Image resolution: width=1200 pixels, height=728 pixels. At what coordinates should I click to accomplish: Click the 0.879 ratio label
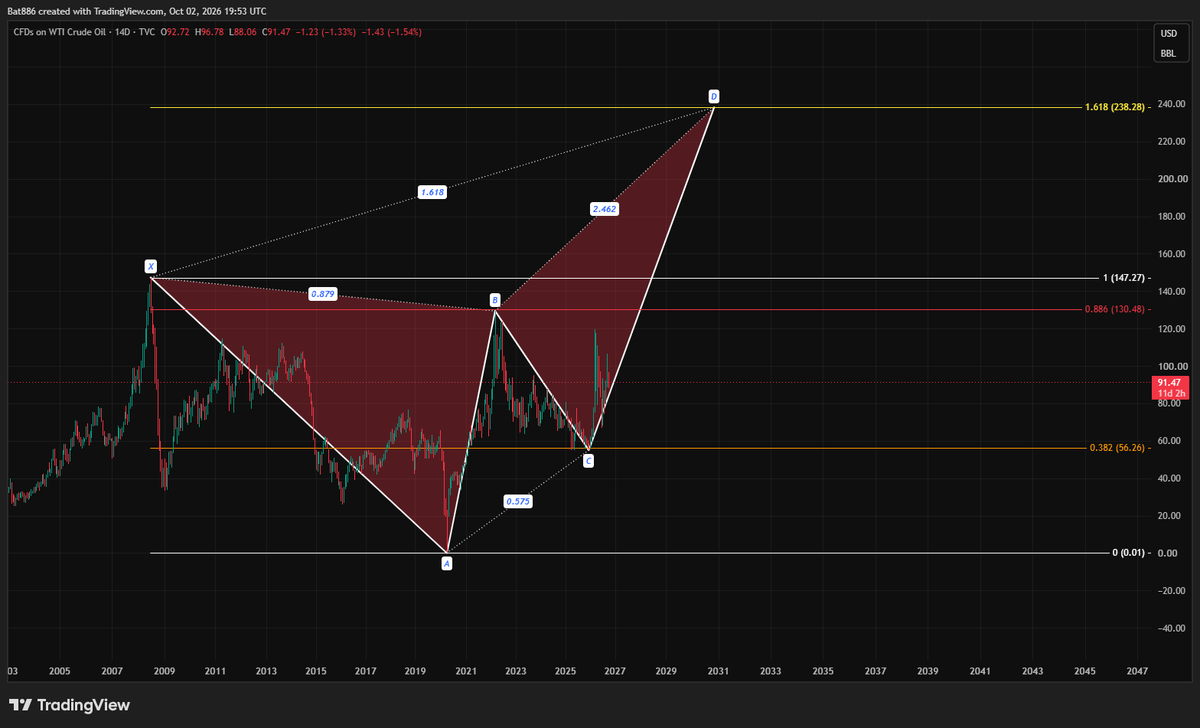322,294
